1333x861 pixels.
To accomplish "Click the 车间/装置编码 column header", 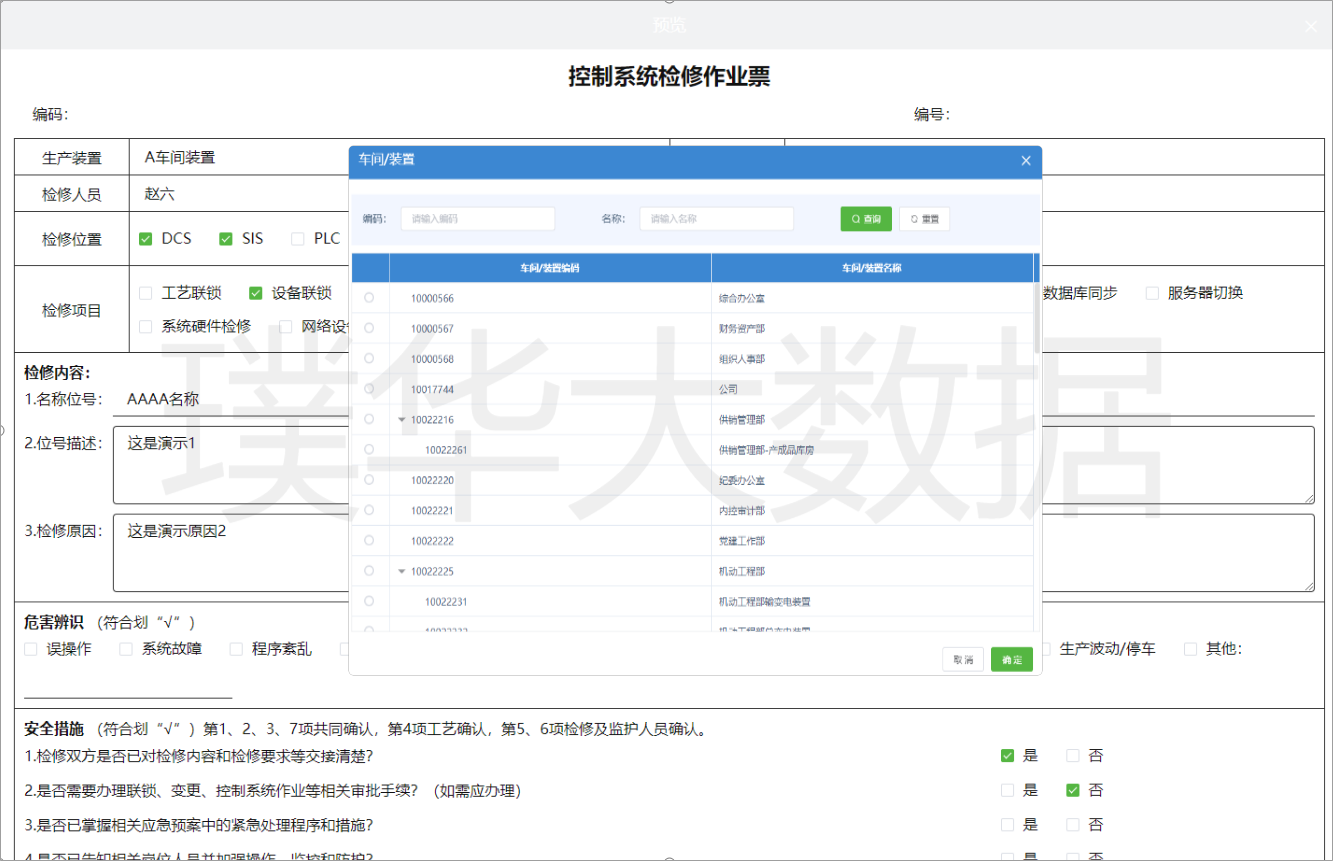I will 550,268.
